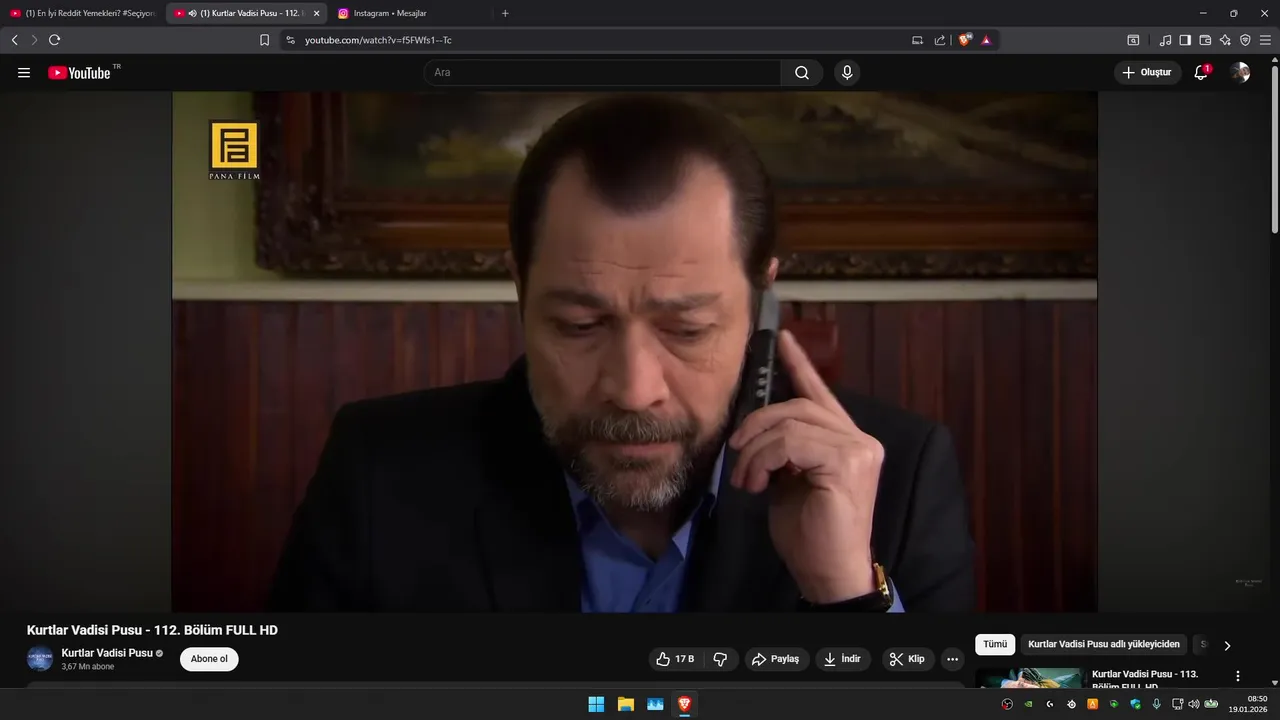Image resolution: width=1280 pixels, height=720 pixels.
Task: Bookmark this page icon
Action: [264, 40]
